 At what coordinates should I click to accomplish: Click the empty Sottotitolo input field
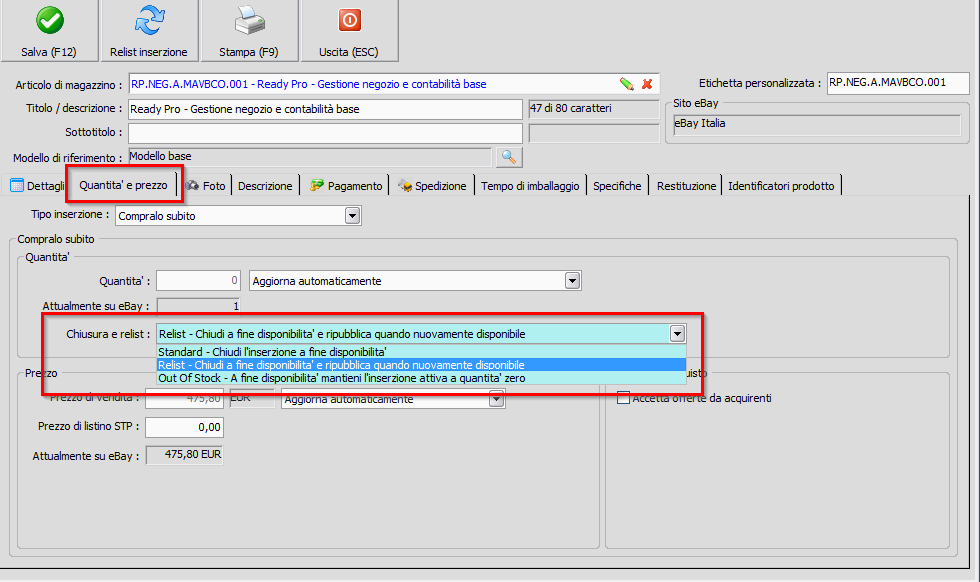325,133
